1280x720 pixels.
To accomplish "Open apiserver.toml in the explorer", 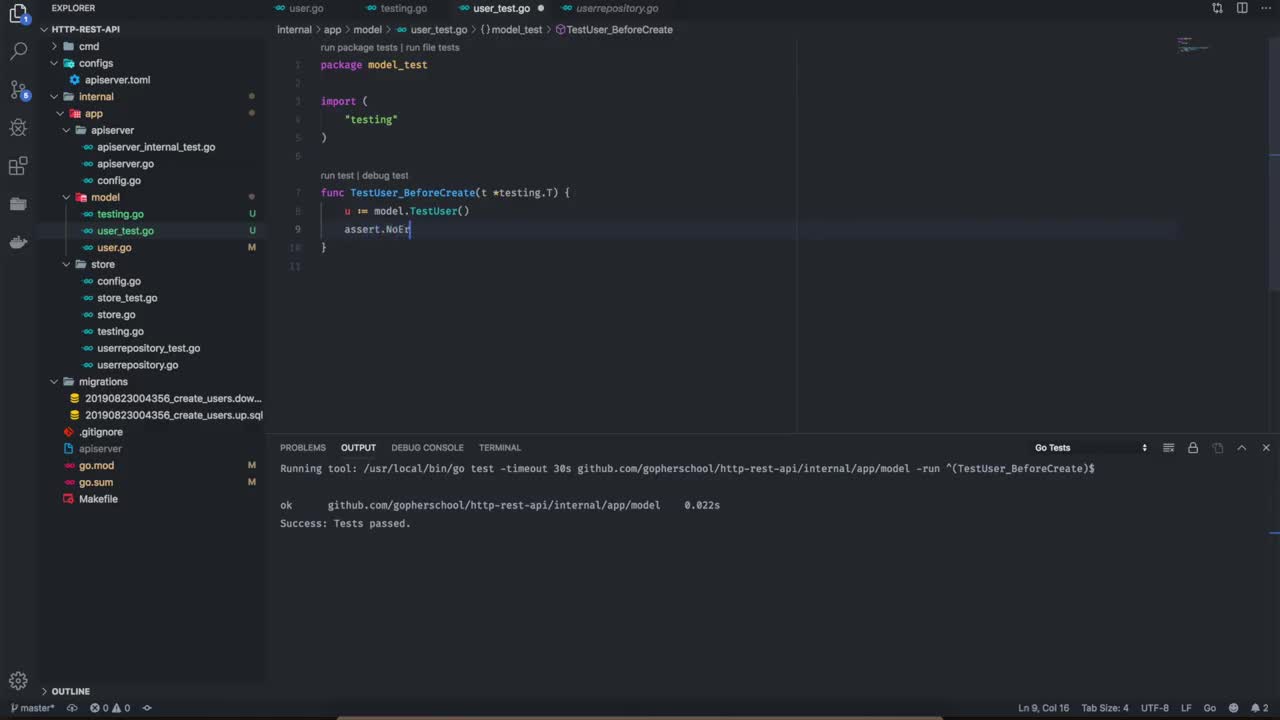I will [117, 80].
